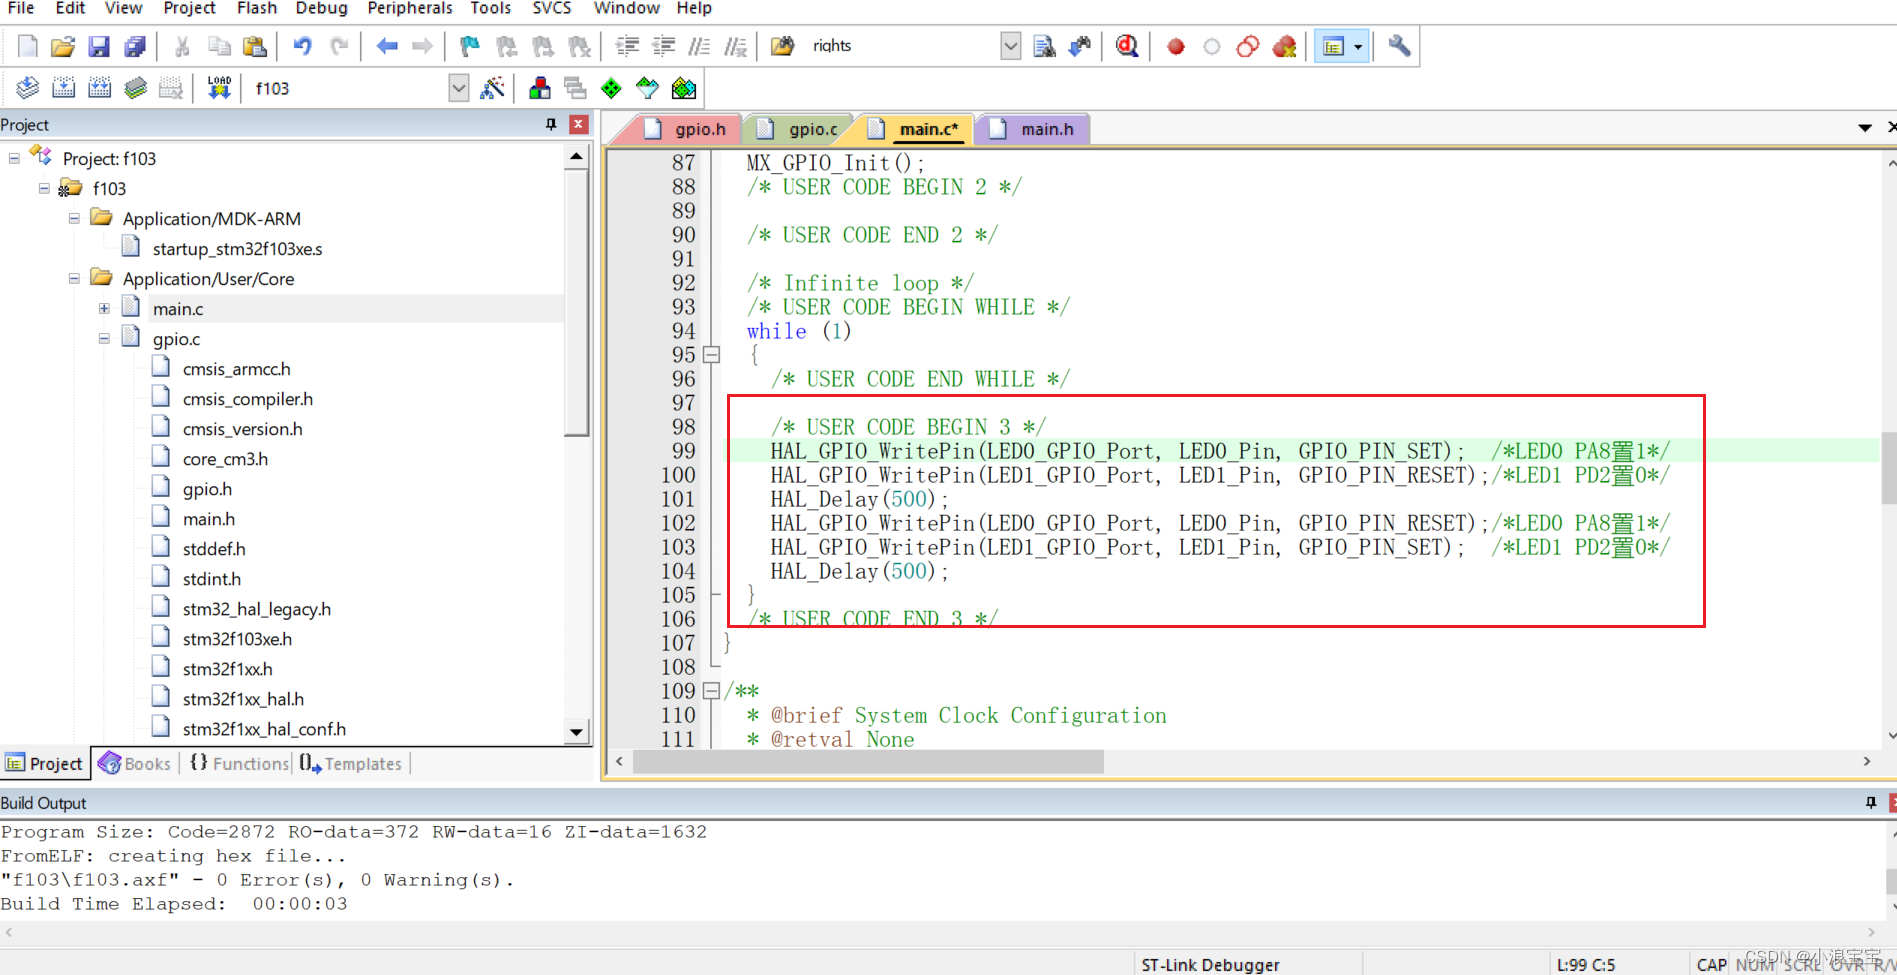Switch to the main.h editor tab
1897x975 pixels.
pyautogui.click(x=1033, y=129)
